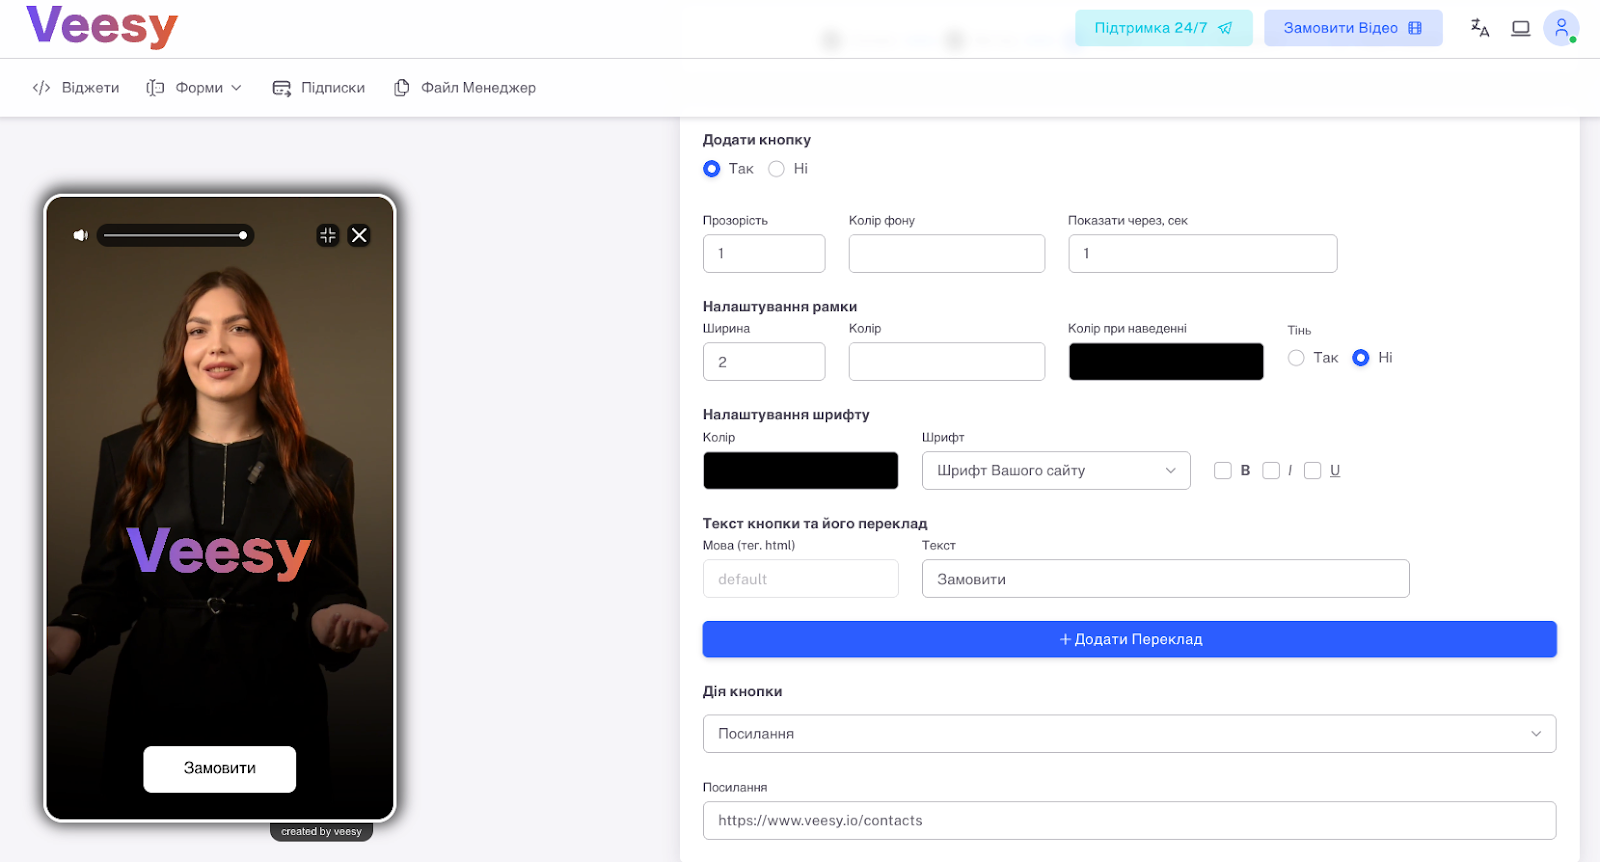
Task: Close the video preview widget
Action: click(360, 235)
